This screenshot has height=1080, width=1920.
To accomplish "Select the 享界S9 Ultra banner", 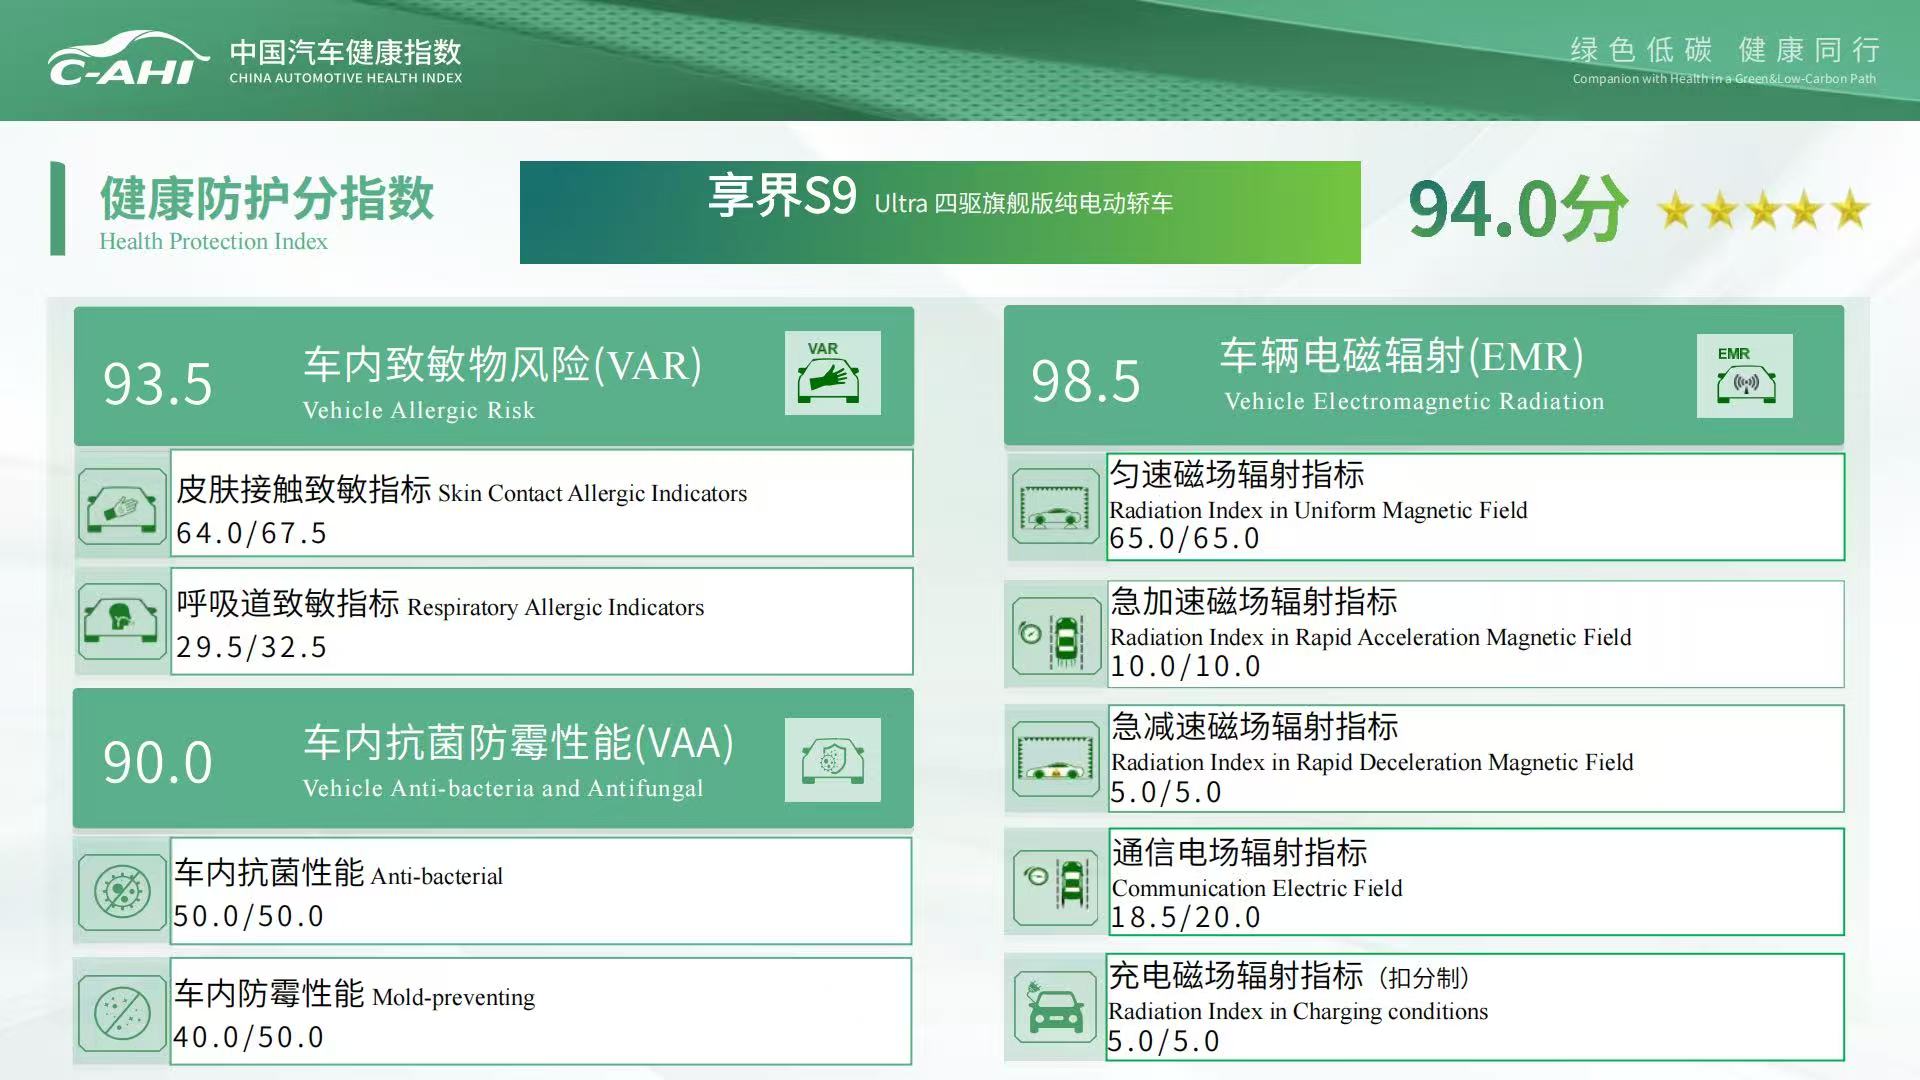I will click(x=940, y=212).
